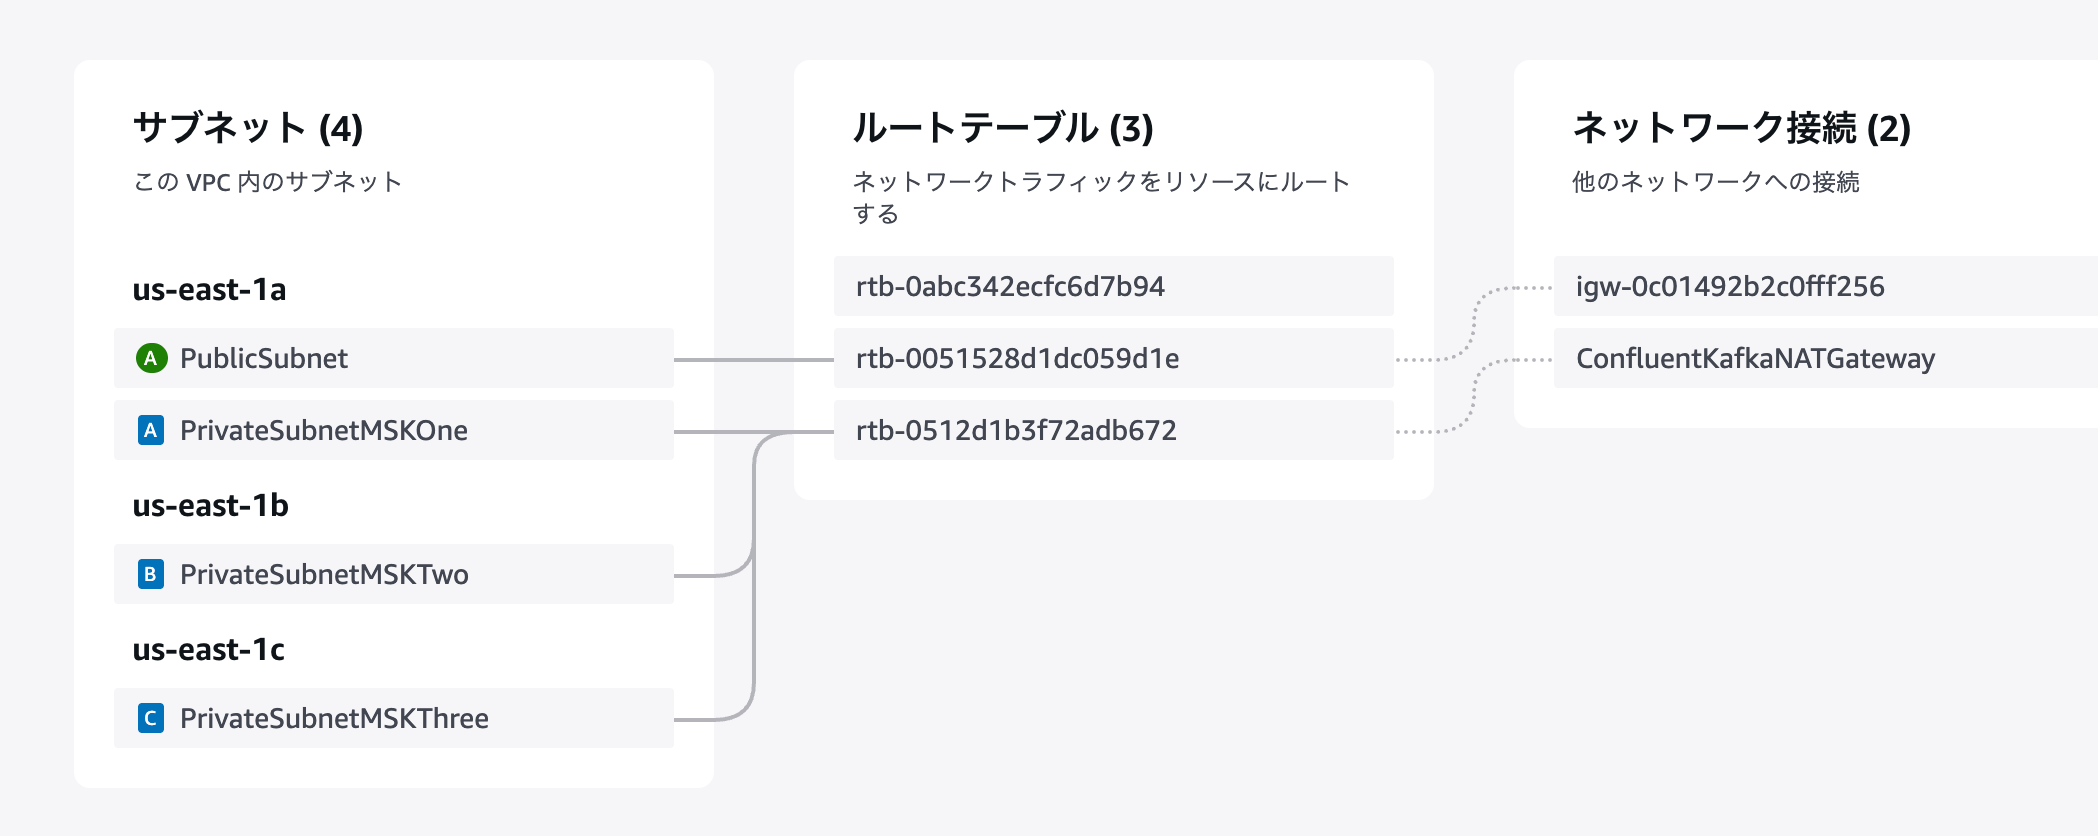
Task: Select the PrivateSubnetMSKOne subnet
Action: 394,430
